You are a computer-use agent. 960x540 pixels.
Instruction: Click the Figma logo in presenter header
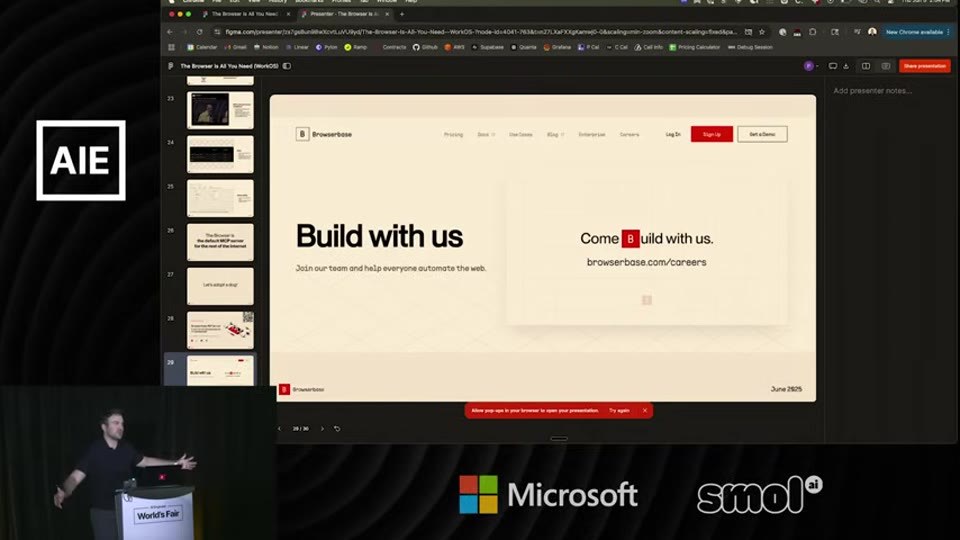click(171, 66)
